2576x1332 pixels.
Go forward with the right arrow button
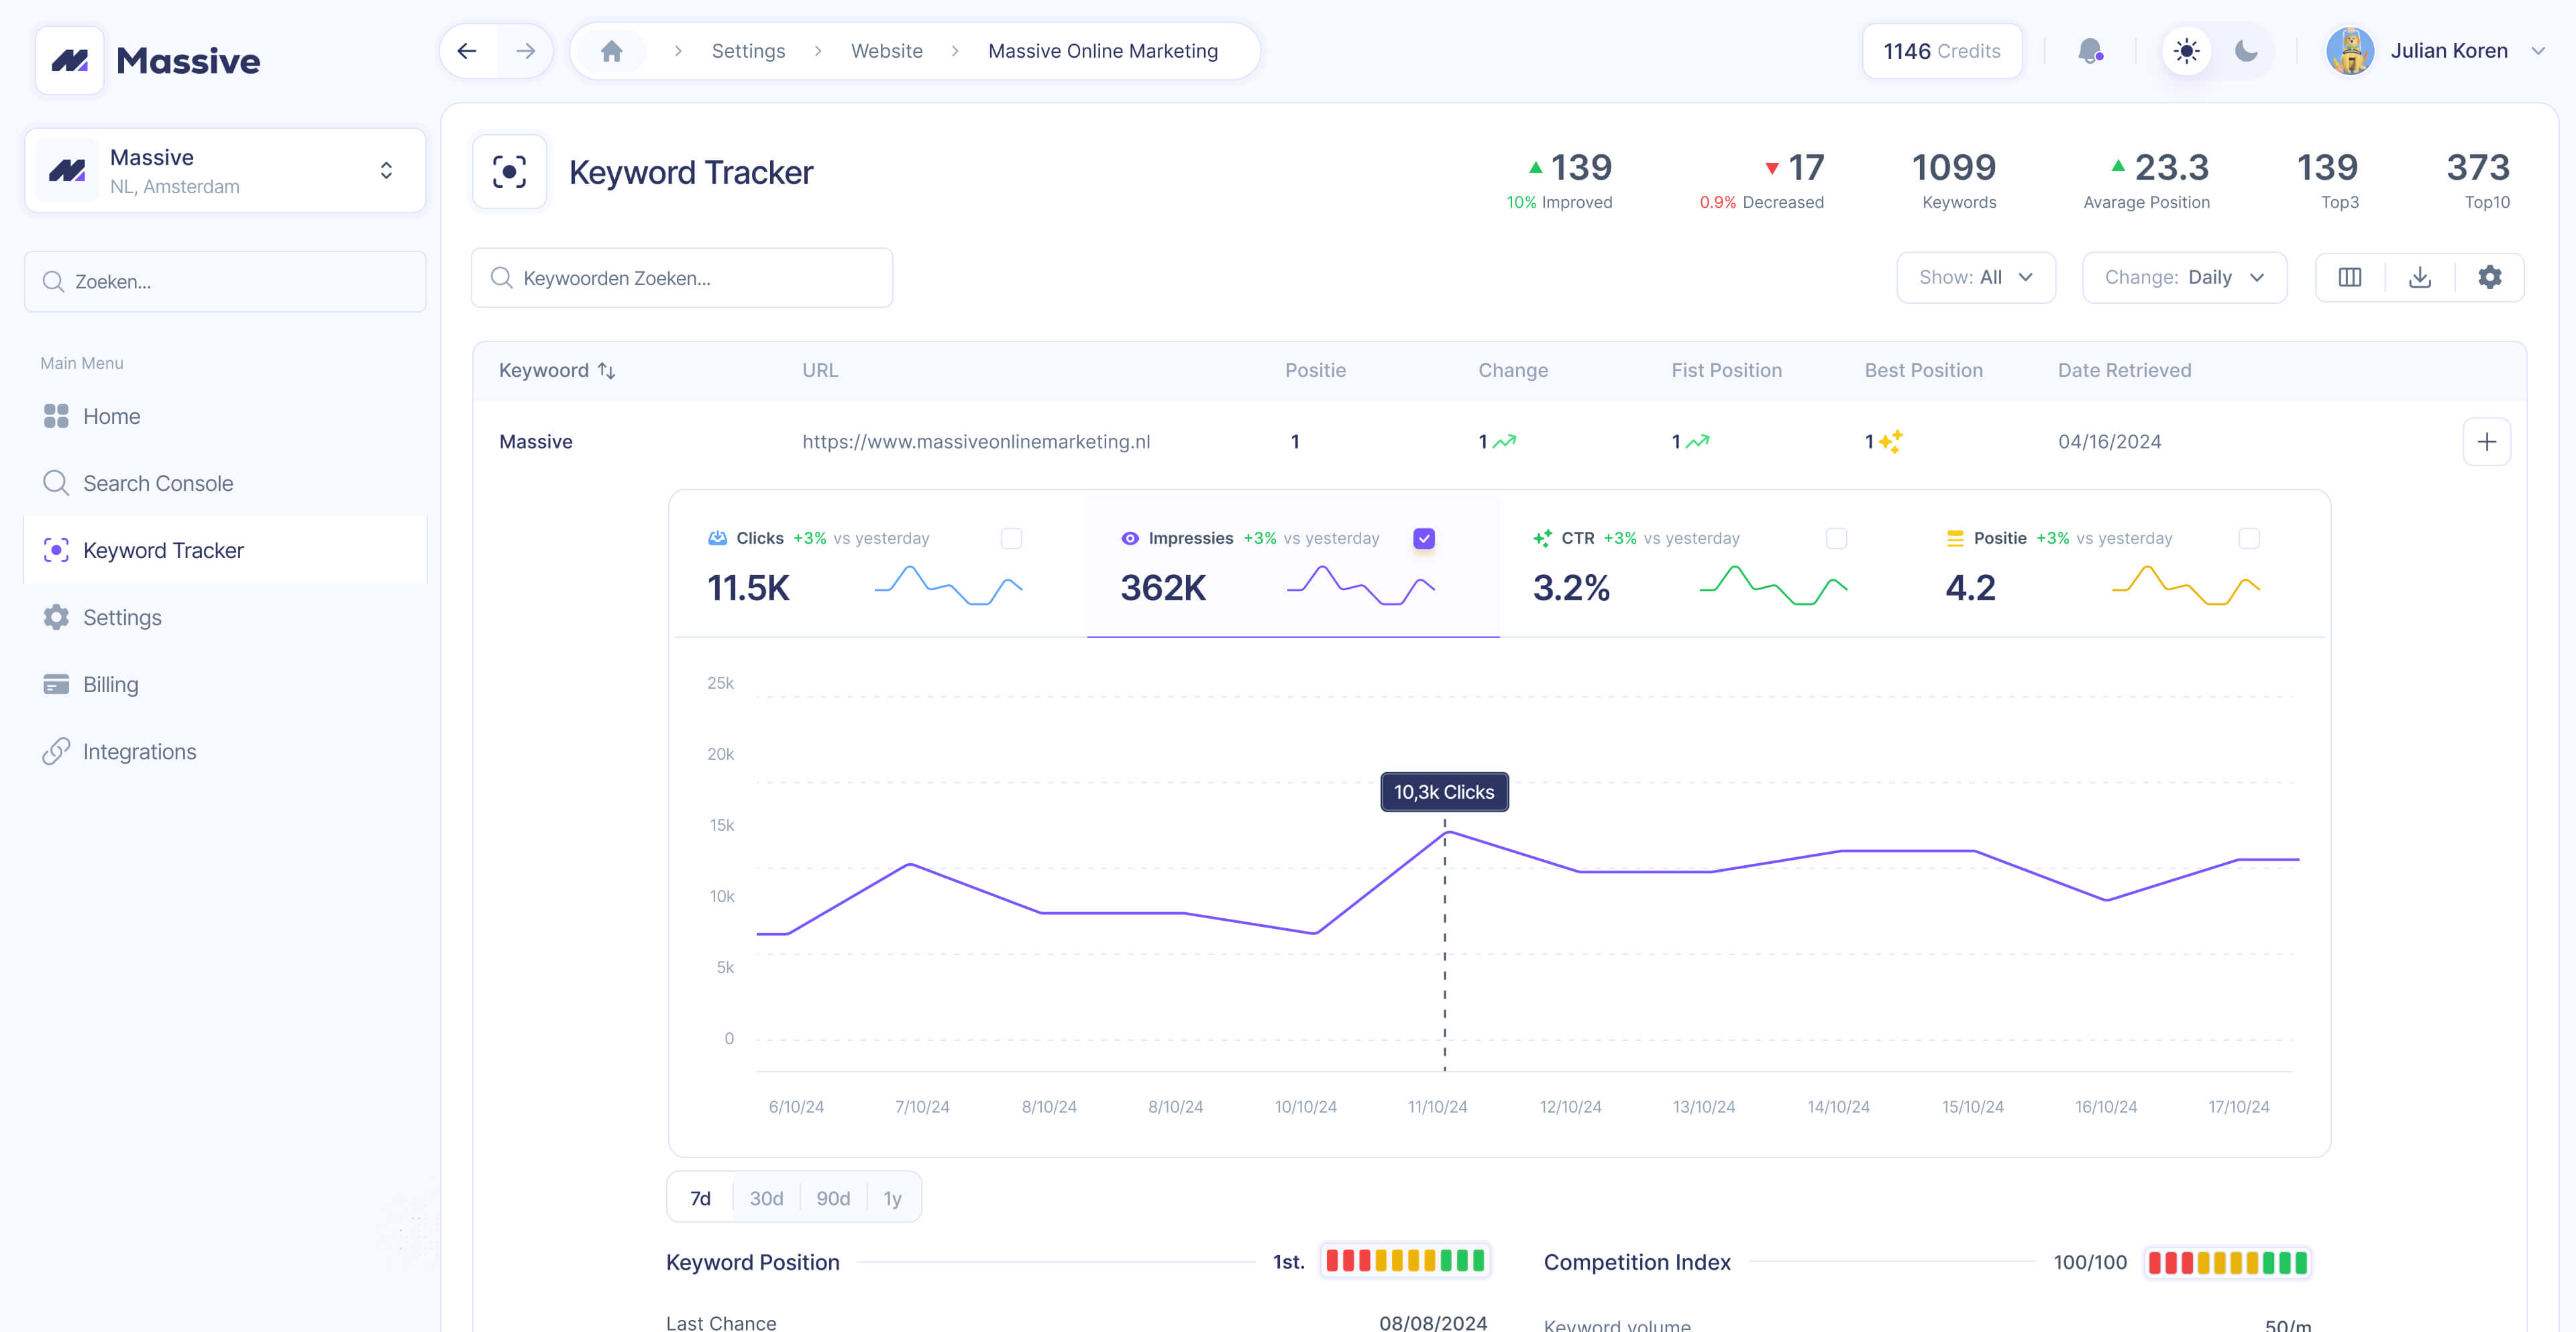click(525, 51)
